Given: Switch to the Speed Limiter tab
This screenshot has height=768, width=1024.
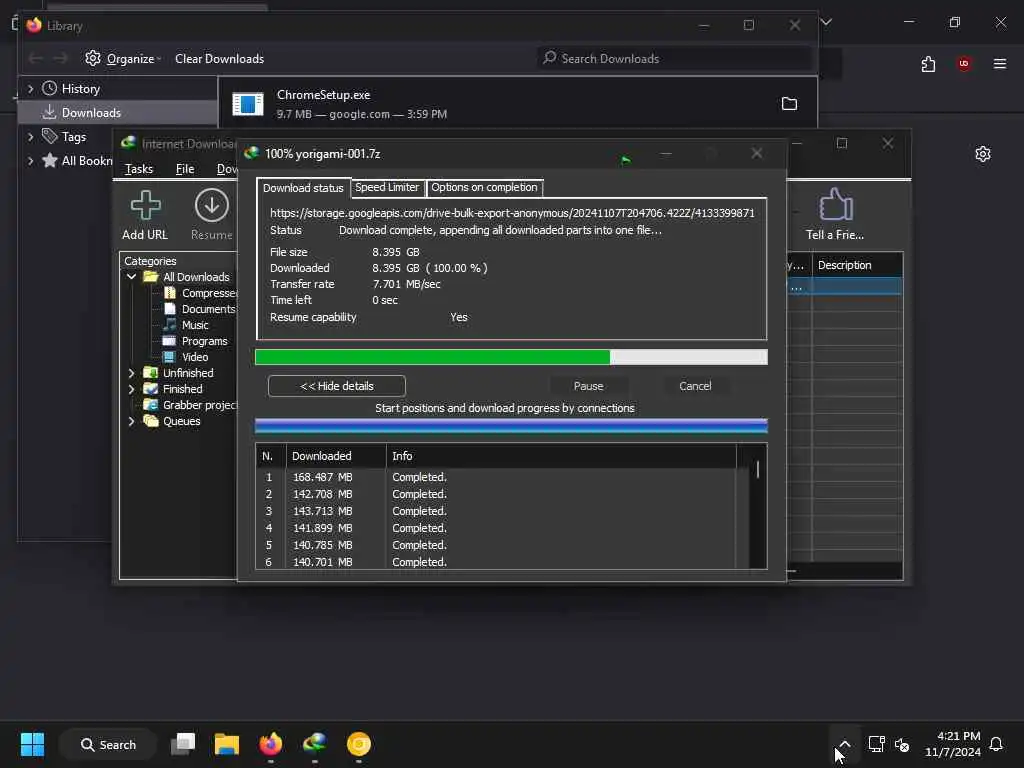Looking at the screenshot, I should (387, 187).
